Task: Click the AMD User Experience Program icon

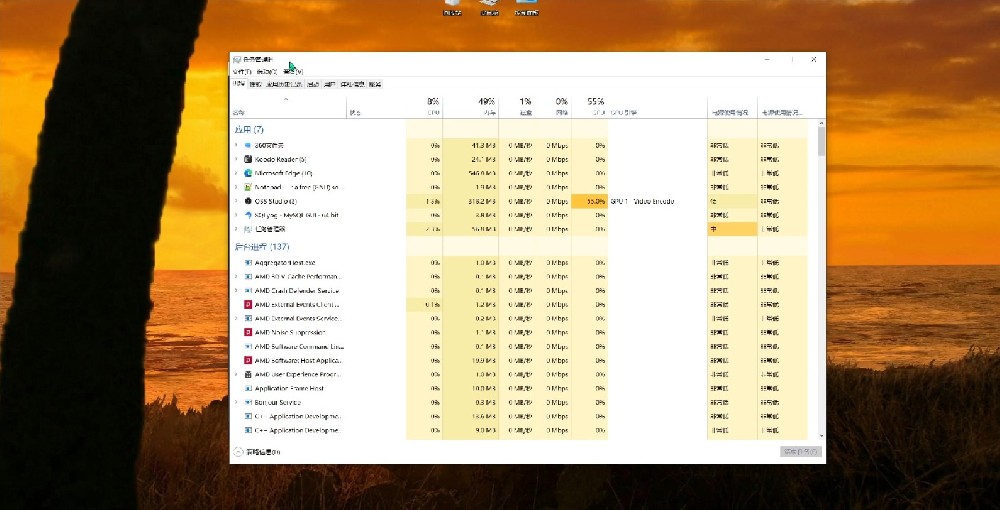Action: [248, 374]
